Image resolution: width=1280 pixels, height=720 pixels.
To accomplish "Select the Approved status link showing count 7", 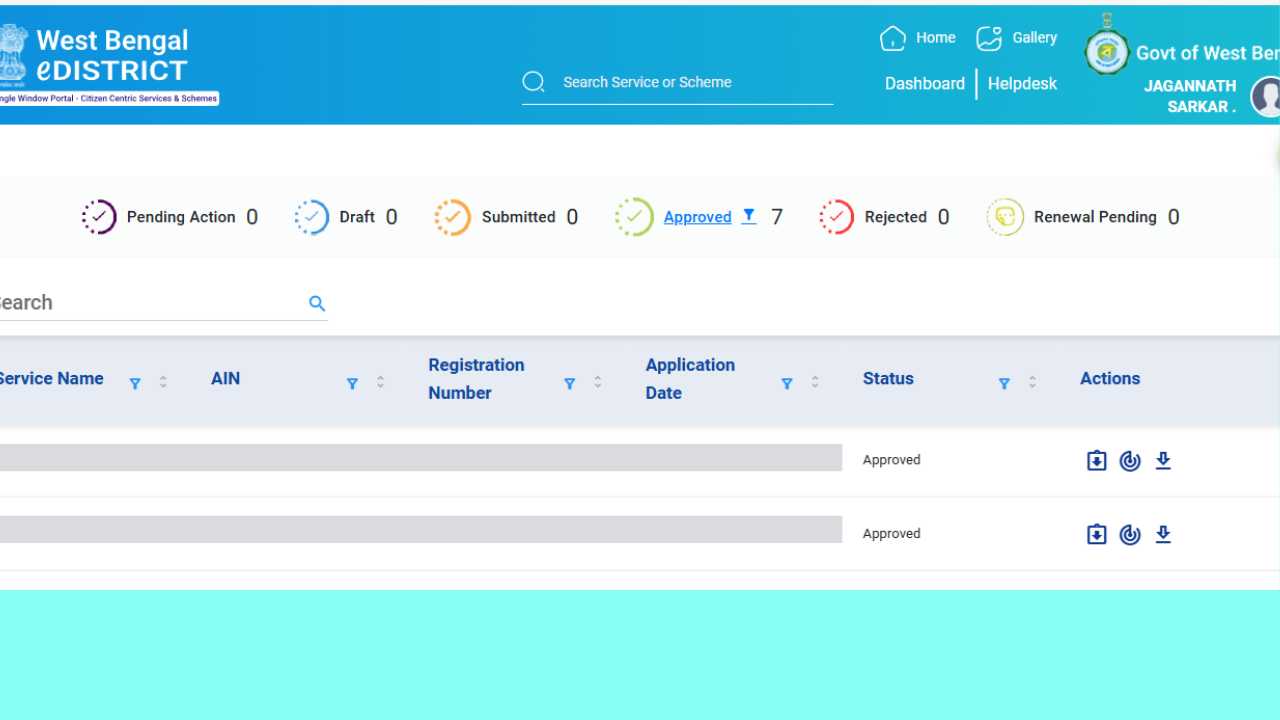I will click(x=697, y=217).
